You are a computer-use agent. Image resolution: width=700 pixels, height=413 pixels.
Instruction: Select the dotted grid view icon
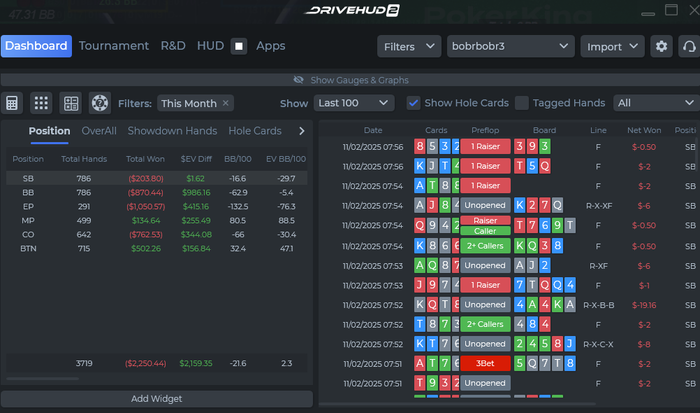coord(41,103)
